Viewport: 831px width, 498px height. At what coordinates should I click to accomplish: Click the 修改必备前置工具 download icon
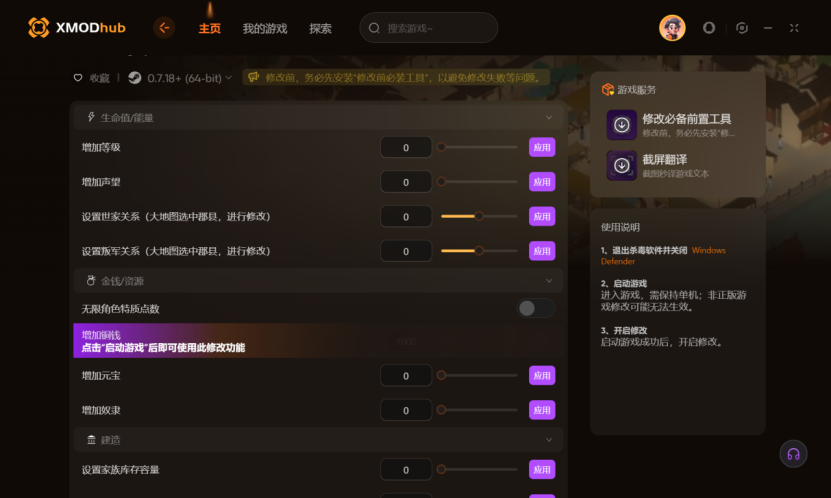622,124
